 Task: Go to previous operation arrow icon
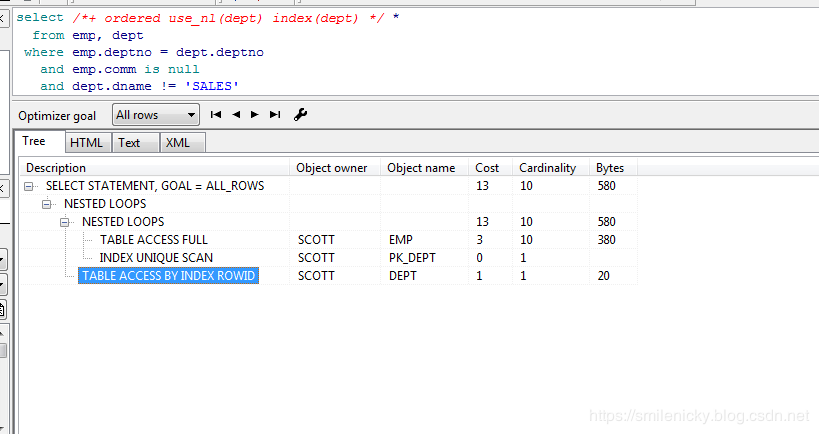point(236,114)
